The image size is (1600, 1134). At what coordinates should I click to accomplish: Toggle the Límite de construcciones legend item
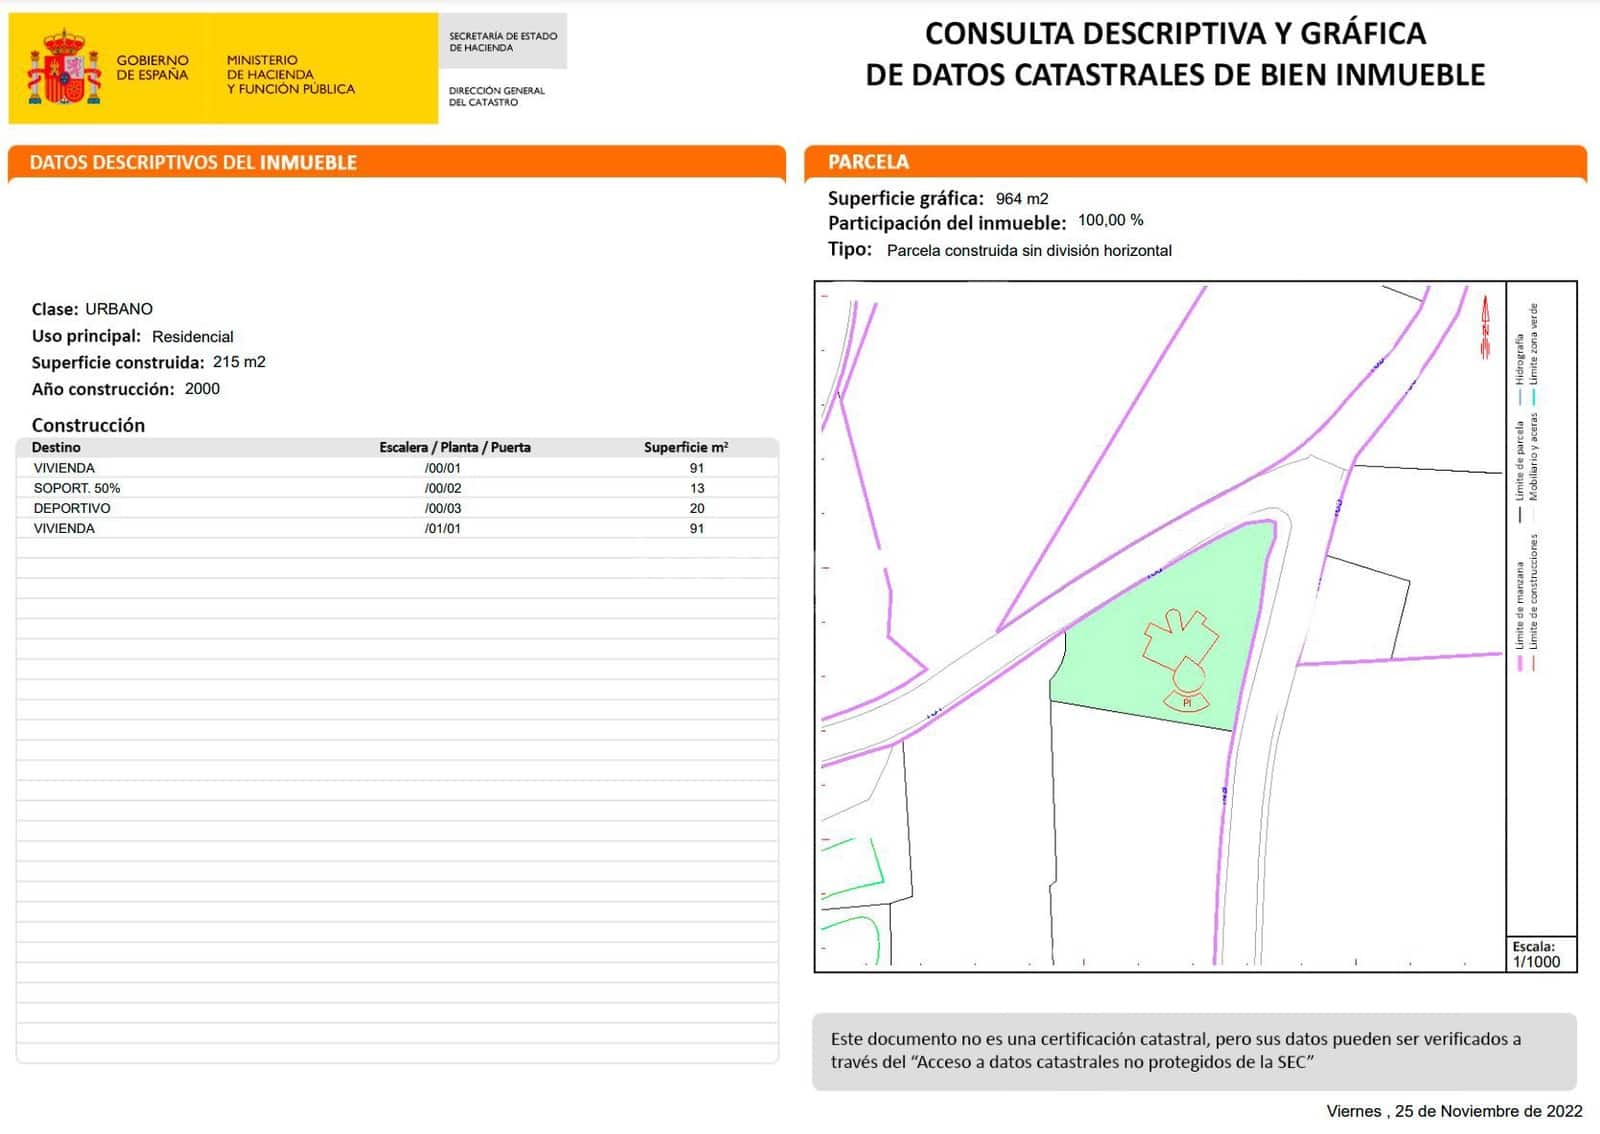click(x=1535, y=664)
